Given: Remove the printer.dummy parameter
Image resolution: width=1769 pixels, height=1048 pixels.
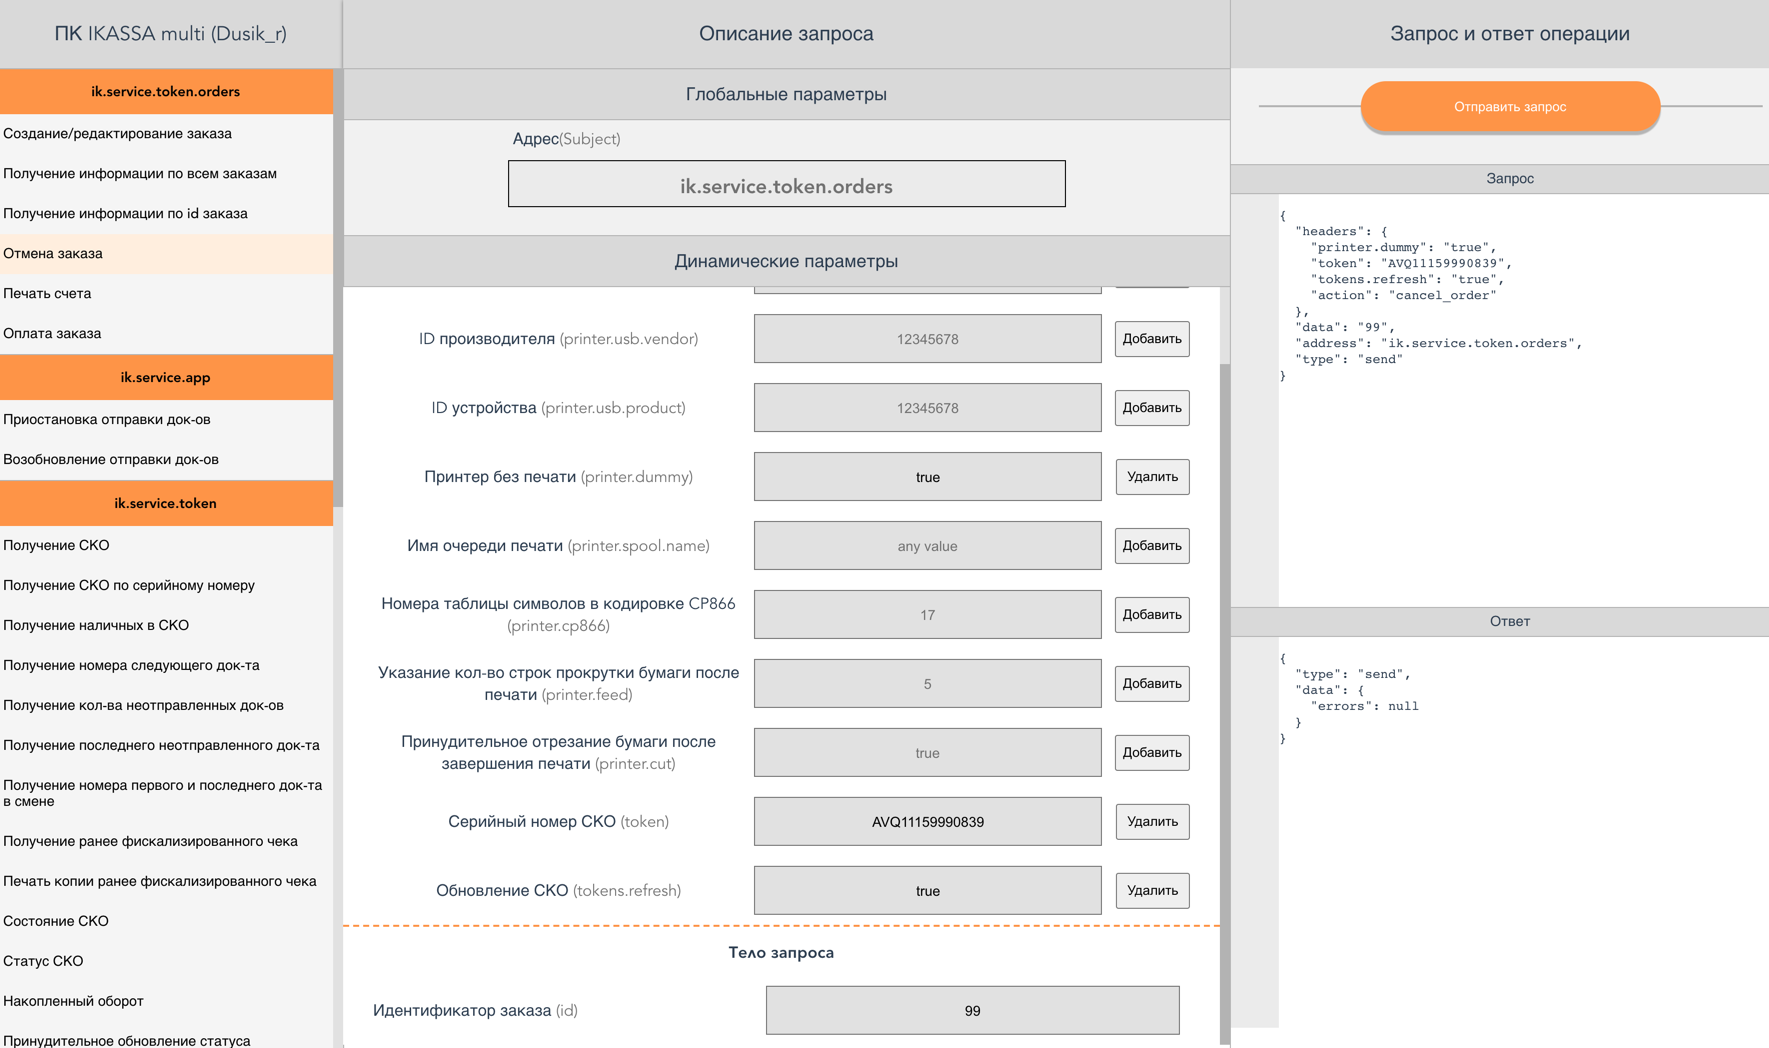Looking at the screenshot, I should (1151, 477).
